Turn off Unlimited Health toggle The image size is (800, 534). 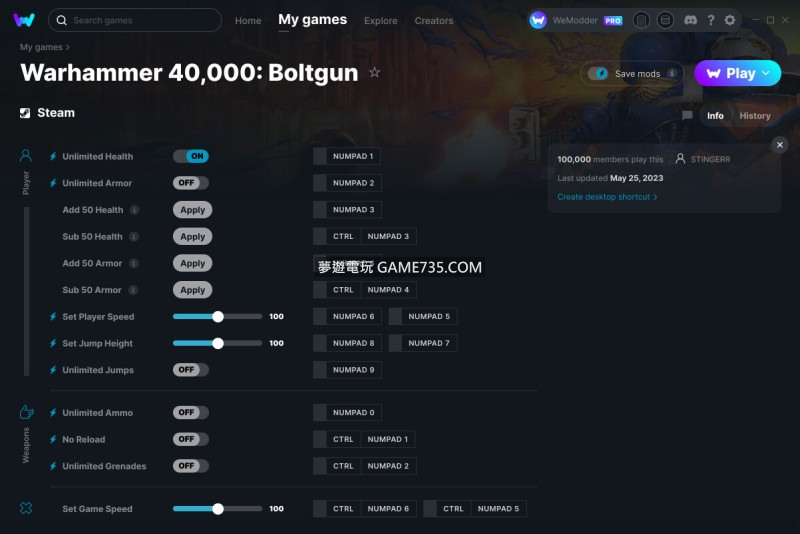tap(191, 156)
